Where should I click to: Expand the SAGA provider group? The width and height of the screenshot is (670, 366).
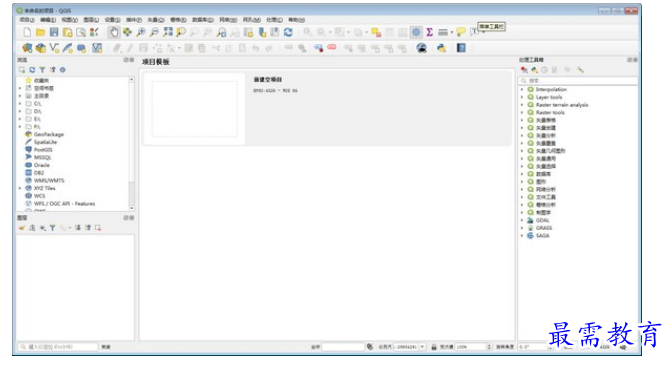[522, 236]
